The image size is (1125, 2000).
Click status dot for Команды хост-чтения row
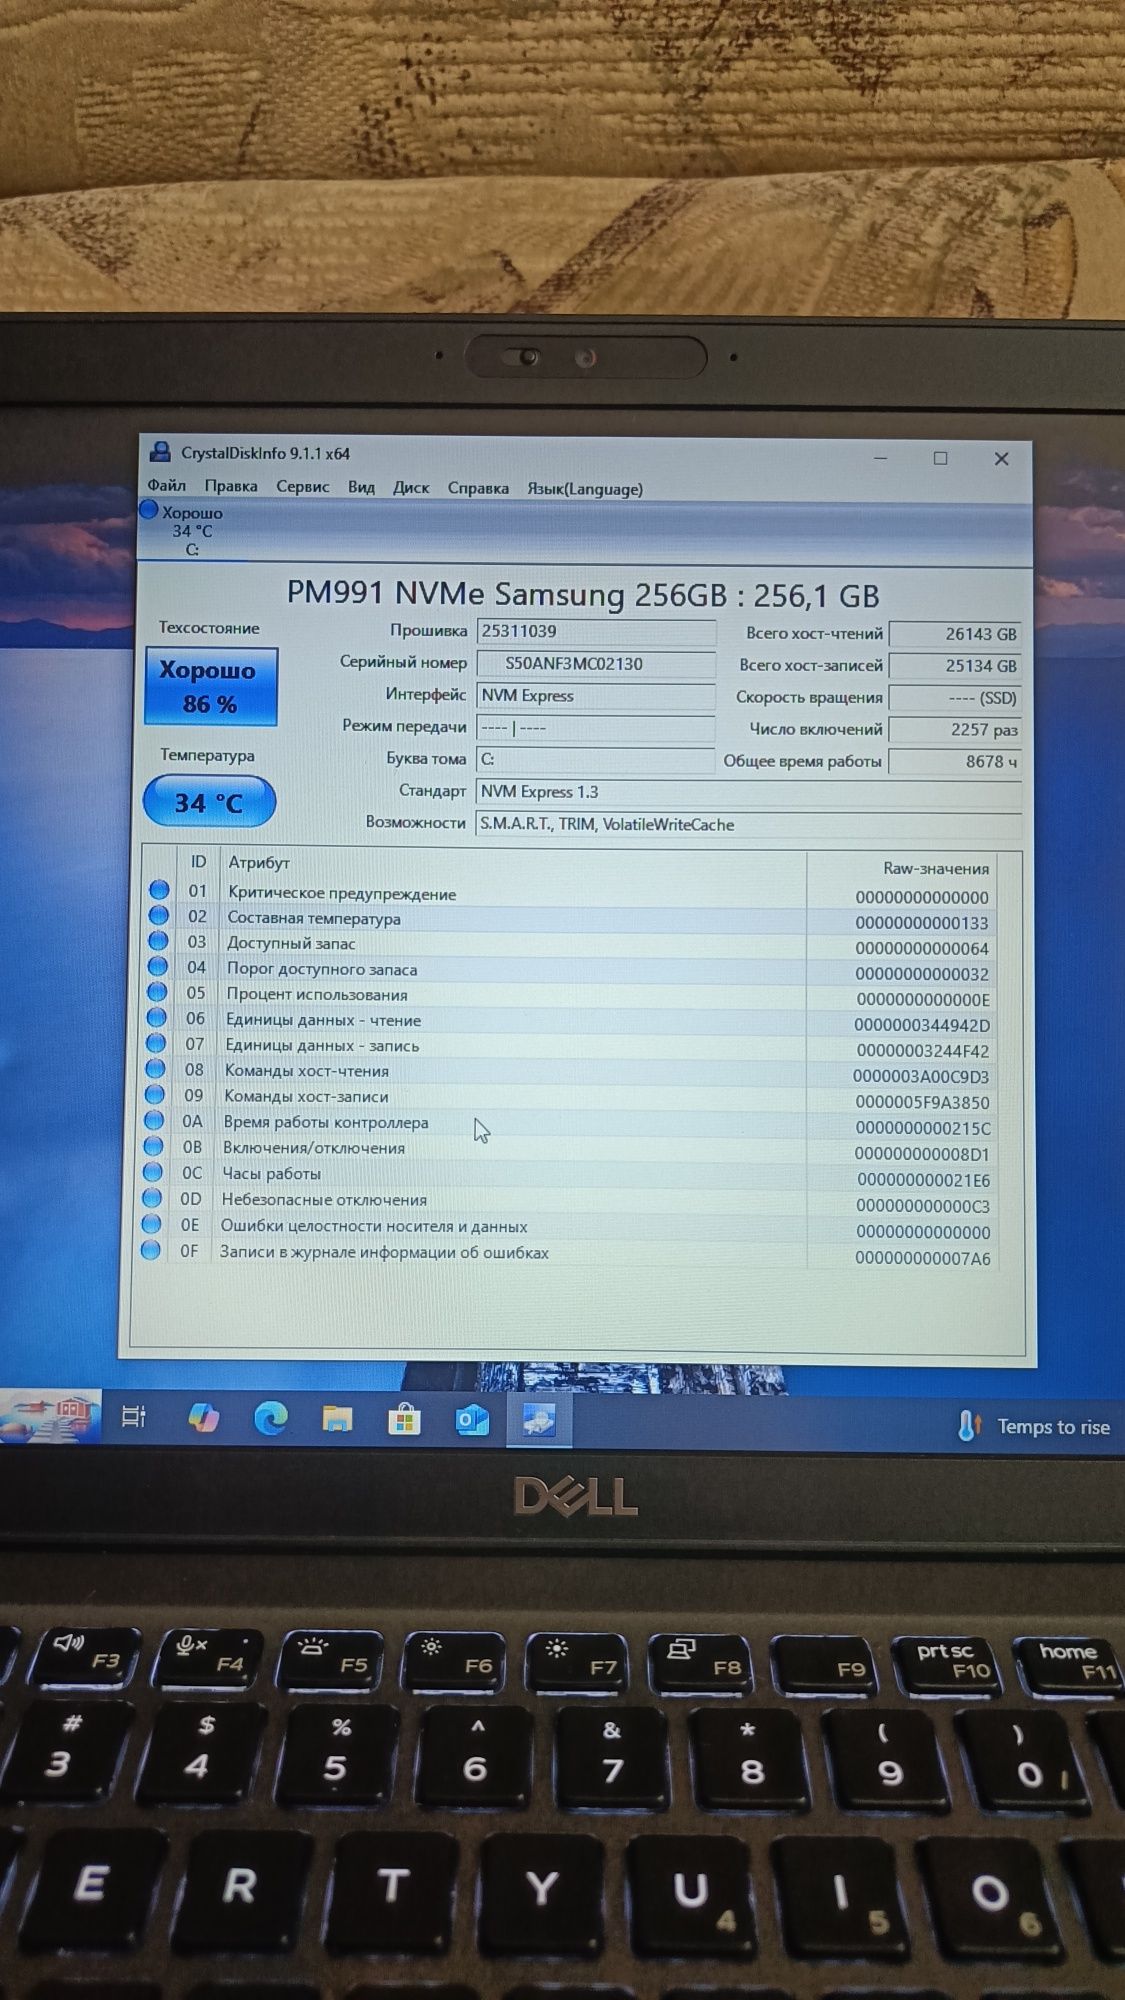click(x=155, y=1068)
